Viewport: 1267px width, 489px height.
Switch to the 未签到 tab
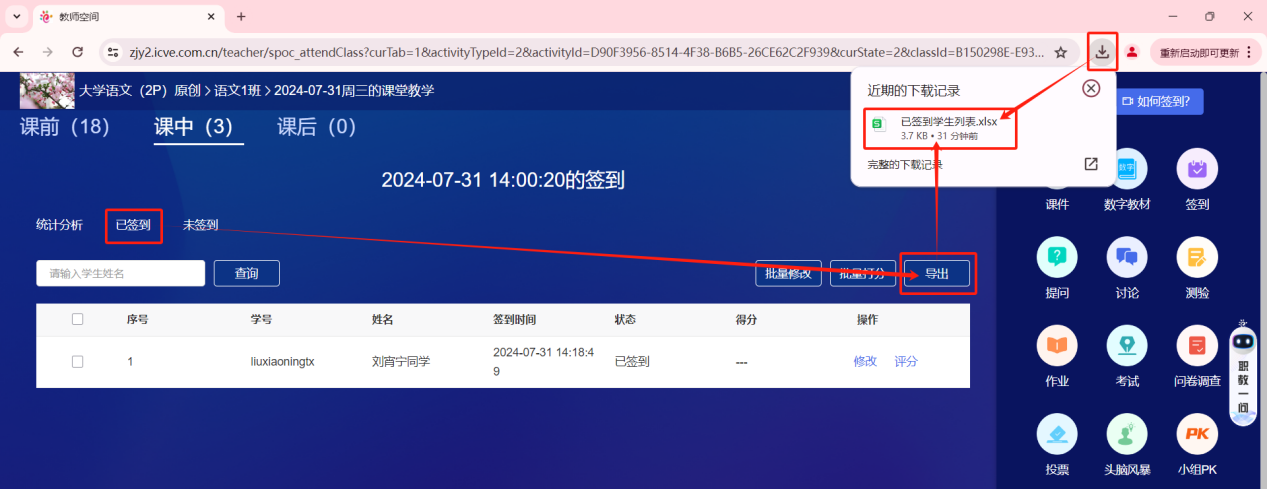pos(200,225)
